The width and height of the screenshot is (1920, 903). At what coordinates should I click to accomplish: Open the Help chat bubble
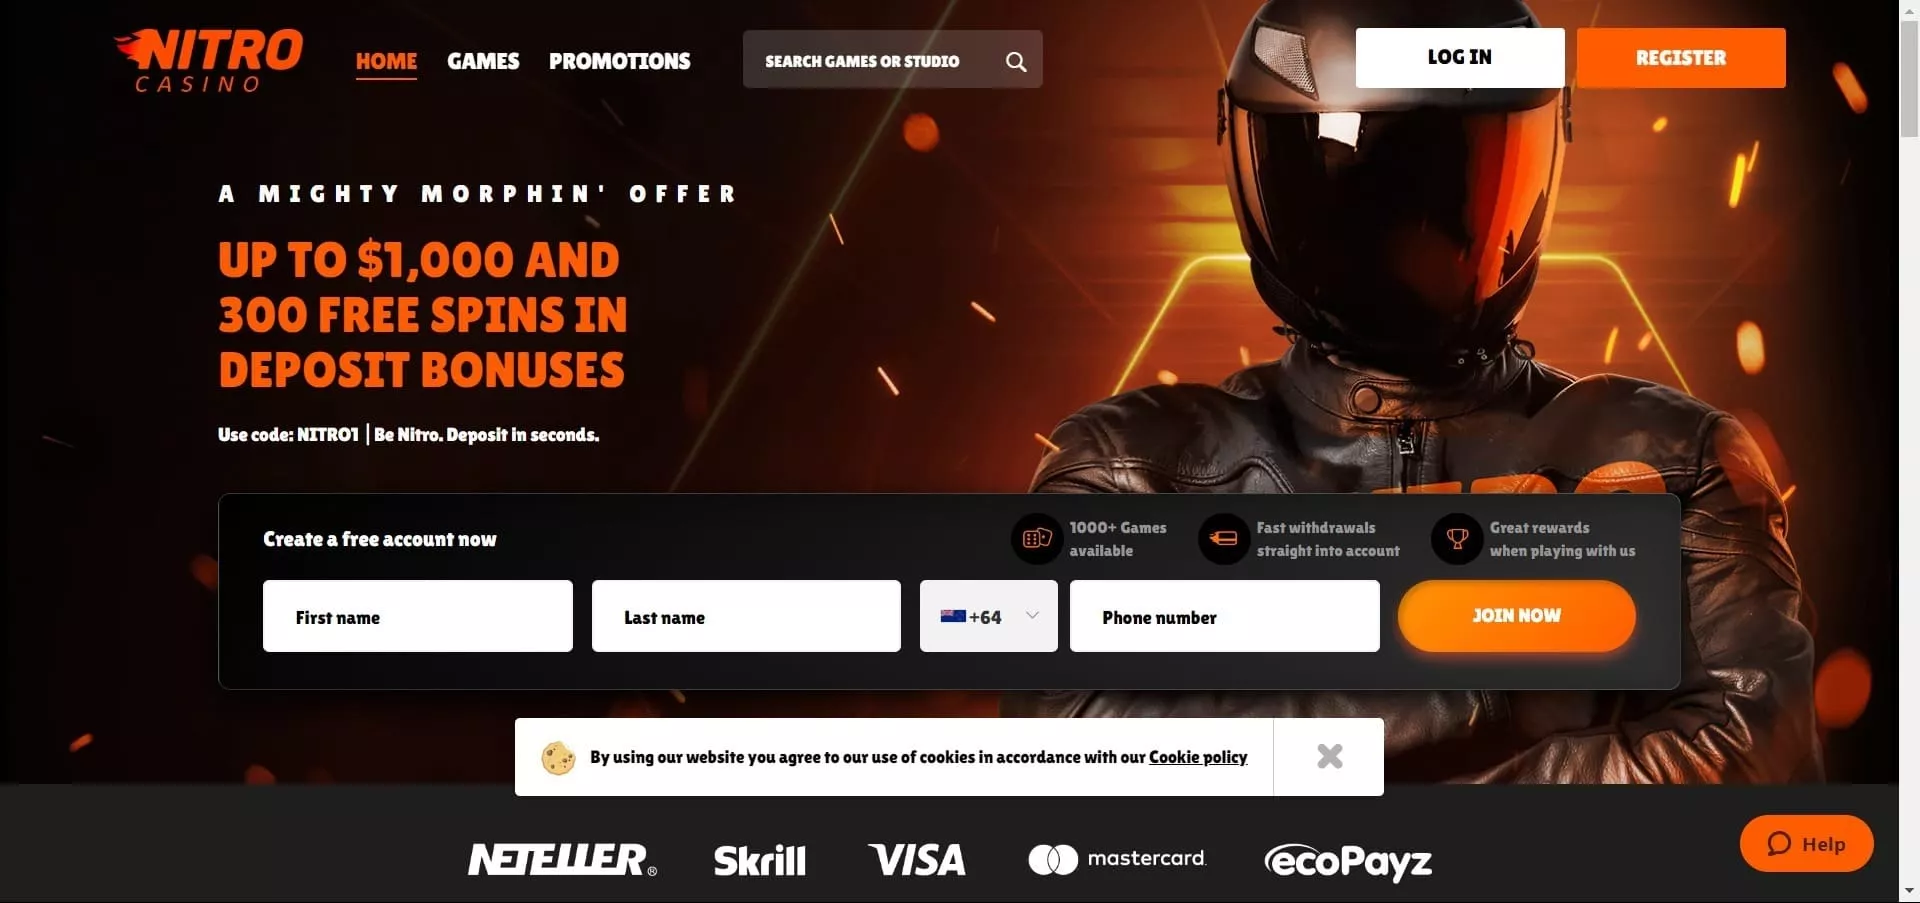(x=1806, y=844)
